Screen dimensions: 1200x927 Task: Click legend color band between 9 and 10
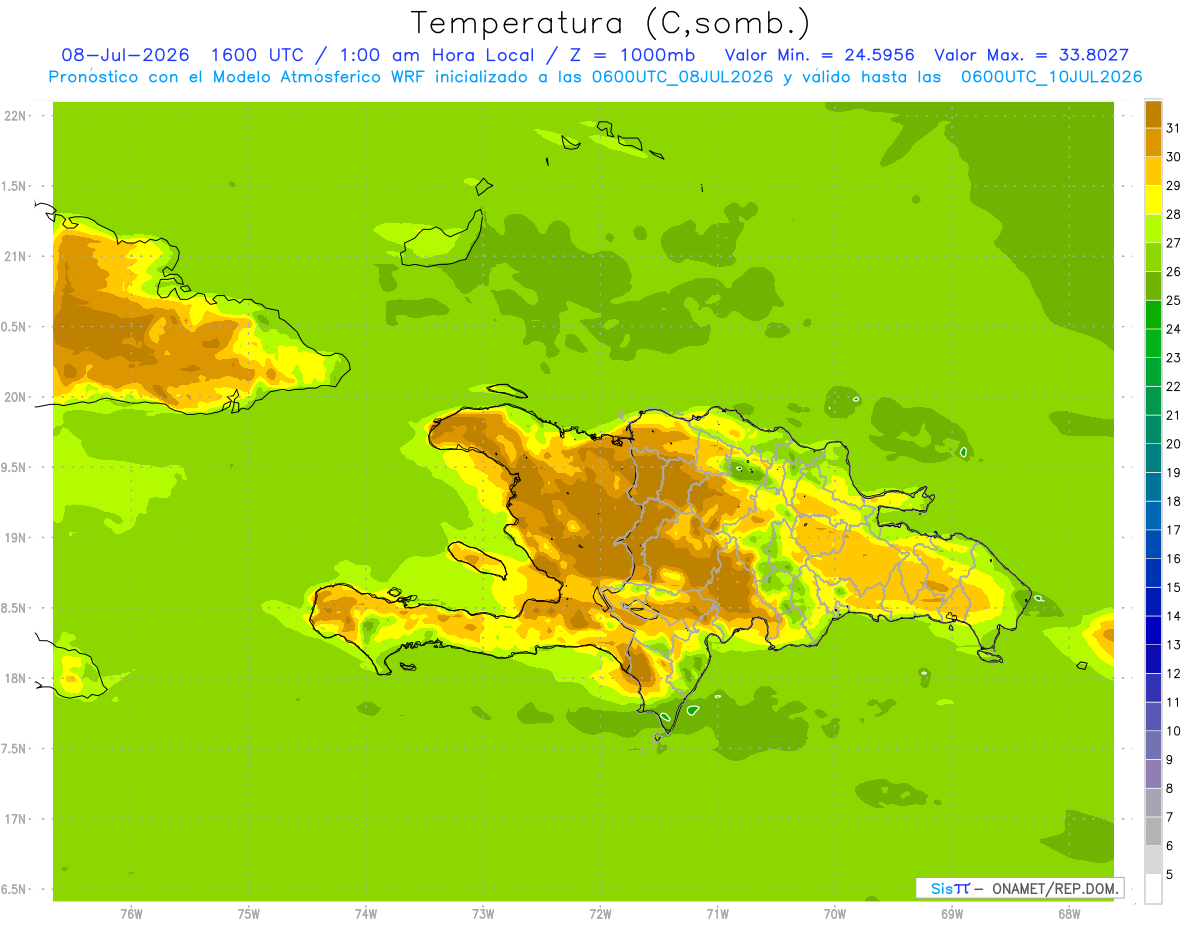point(1153,746)
